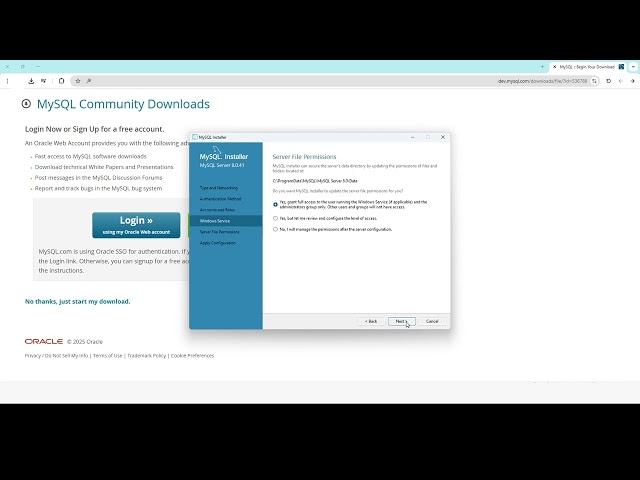The width and height of the screenshot is (640, 480).
Task: Close the MySQL Installer window
Action: [443, 137]
